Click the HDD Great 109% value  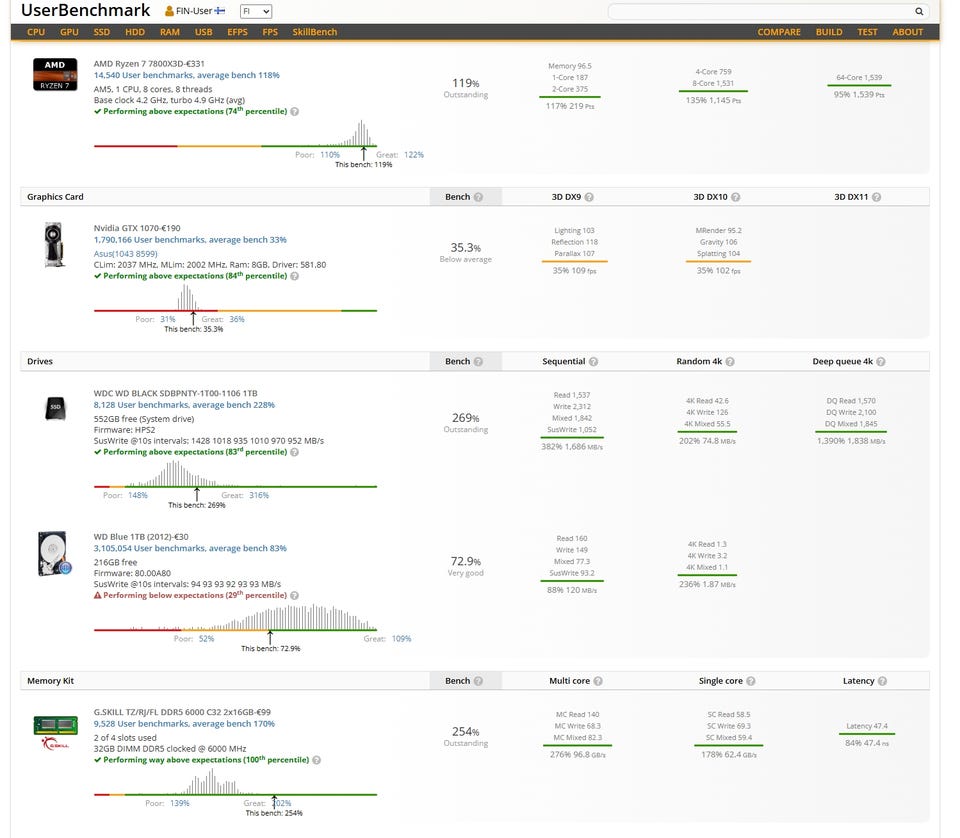click(x=402, y=639)
